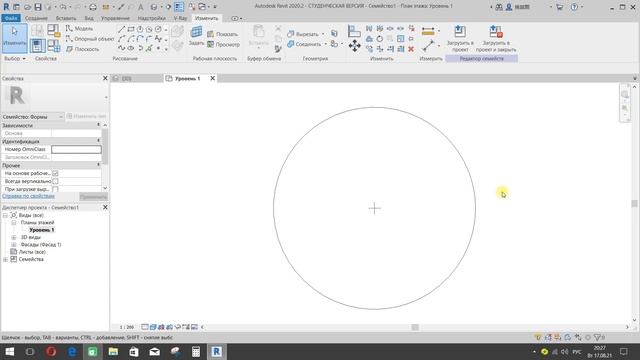Click Загрузить в проект (Load into Project)

coord(460,38)
